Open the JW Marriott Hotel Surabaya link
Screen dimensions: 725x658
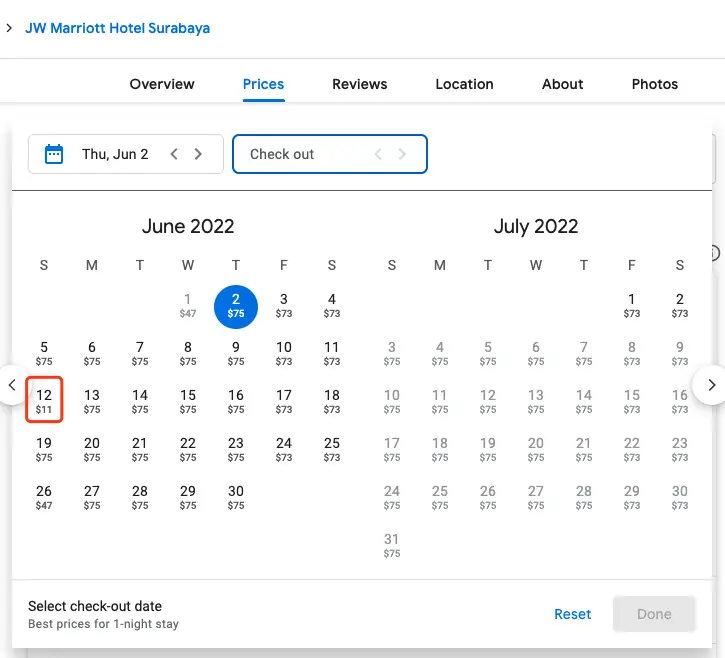pyautogui.click(x=117, y=28)
